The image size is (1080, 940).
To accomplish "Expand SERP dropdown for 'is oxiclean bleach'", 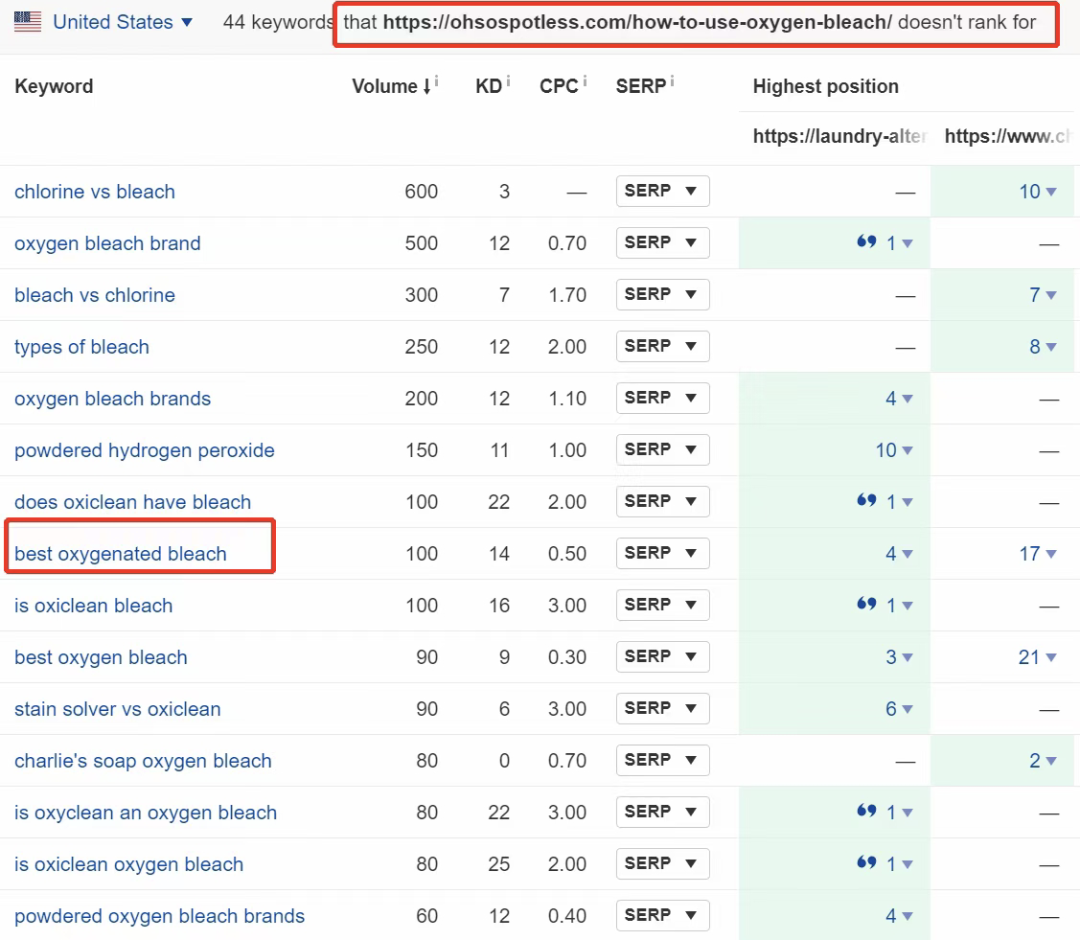I will (662, 605).
